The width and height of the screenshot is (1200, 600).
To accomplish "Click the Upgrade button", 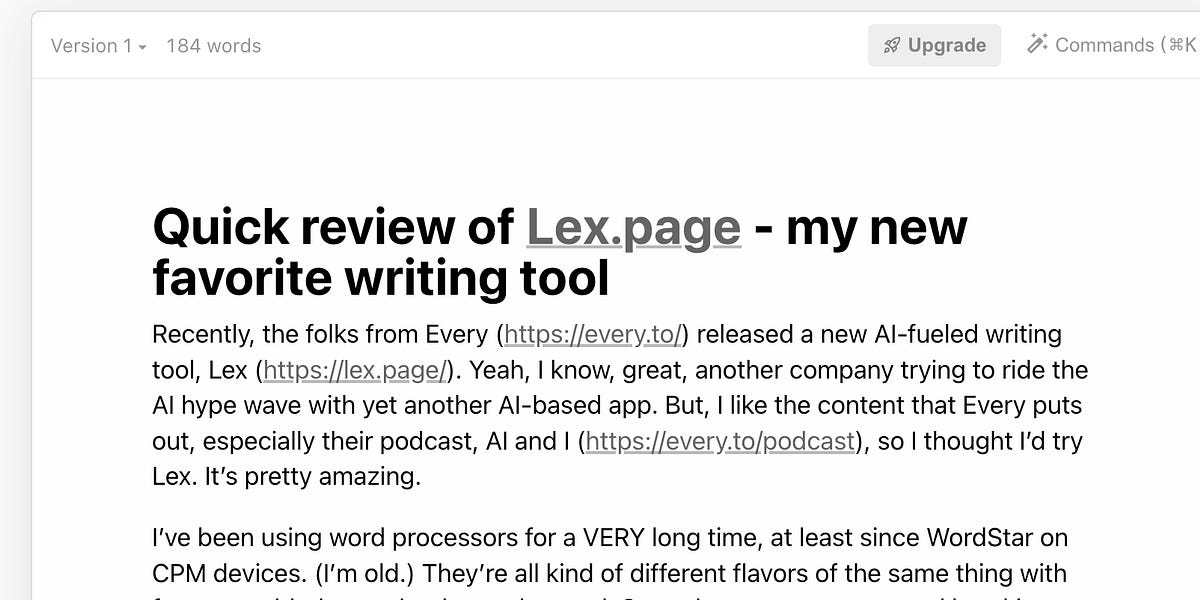I will click(933, 45).
